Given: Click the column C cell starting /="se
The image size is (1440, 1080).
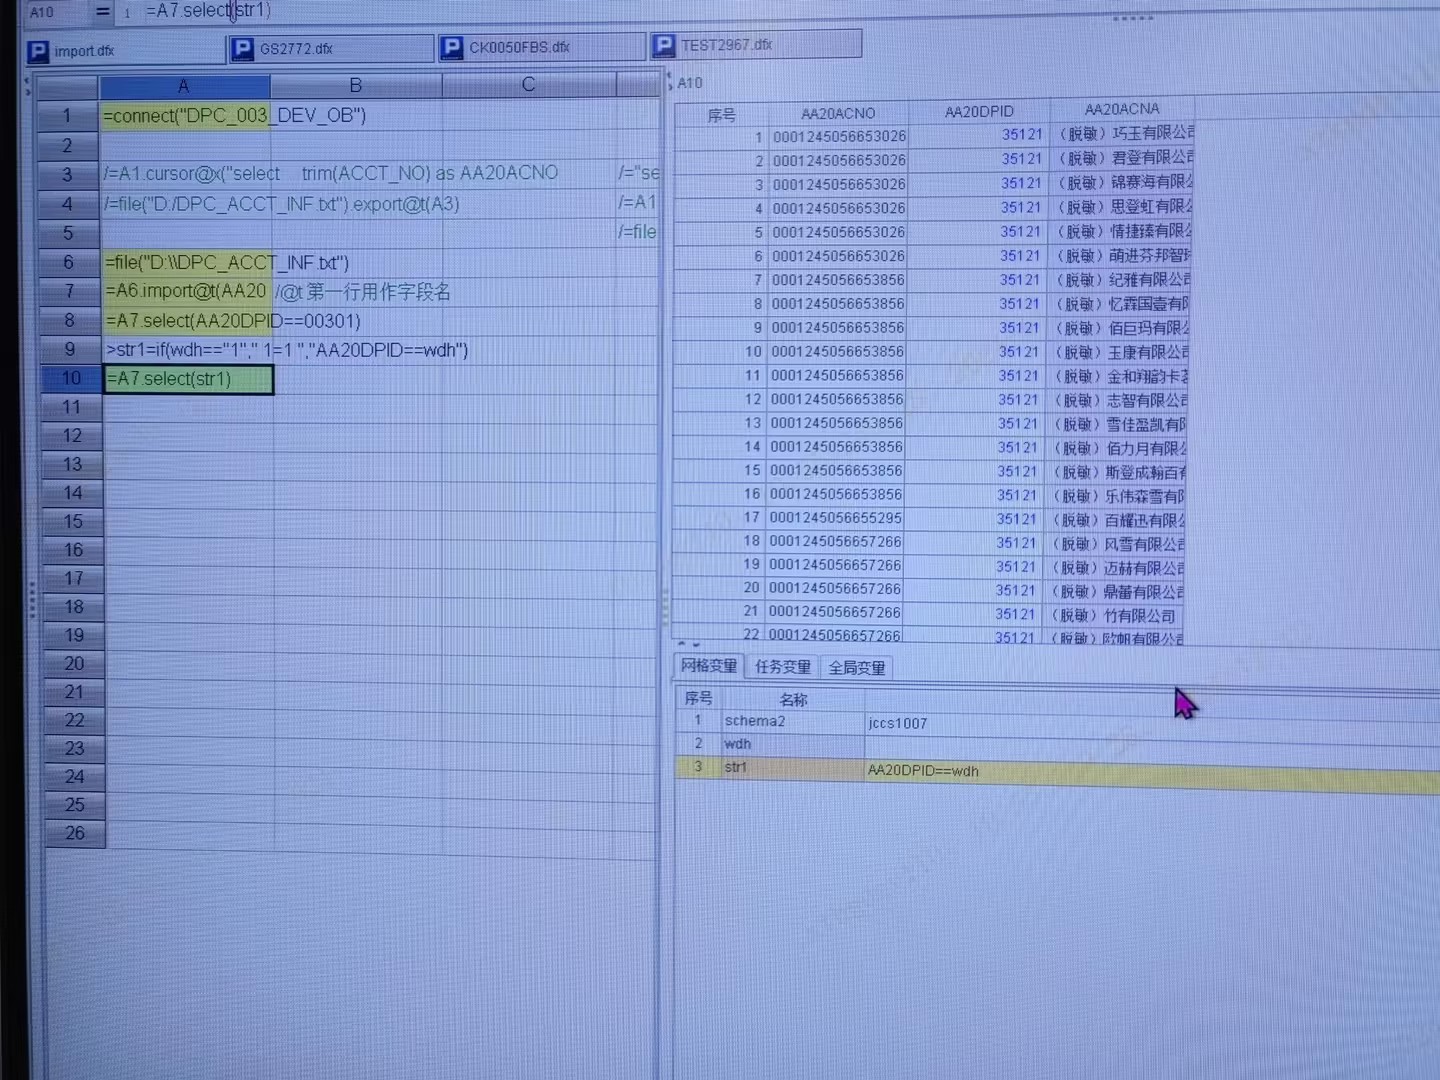Looking at the screenshot, I should coord(638,172).
